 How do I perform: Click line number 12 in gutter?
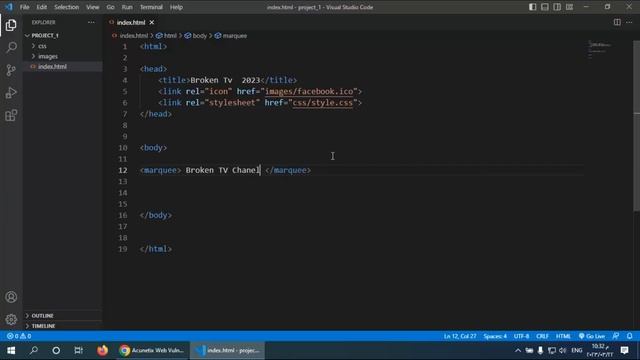pos(123,170)
